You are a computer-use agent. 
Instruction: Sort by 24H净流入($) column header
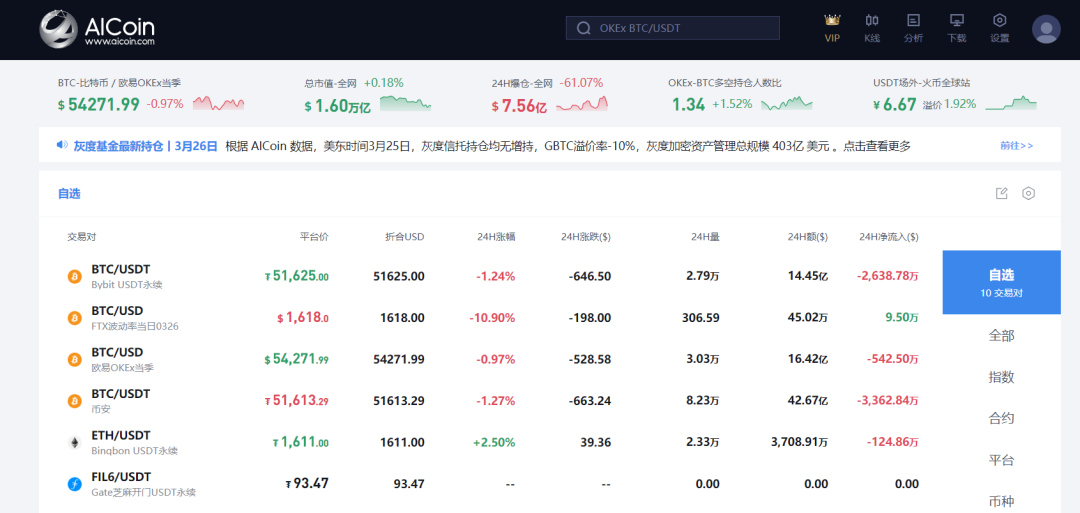click(889, 237)
